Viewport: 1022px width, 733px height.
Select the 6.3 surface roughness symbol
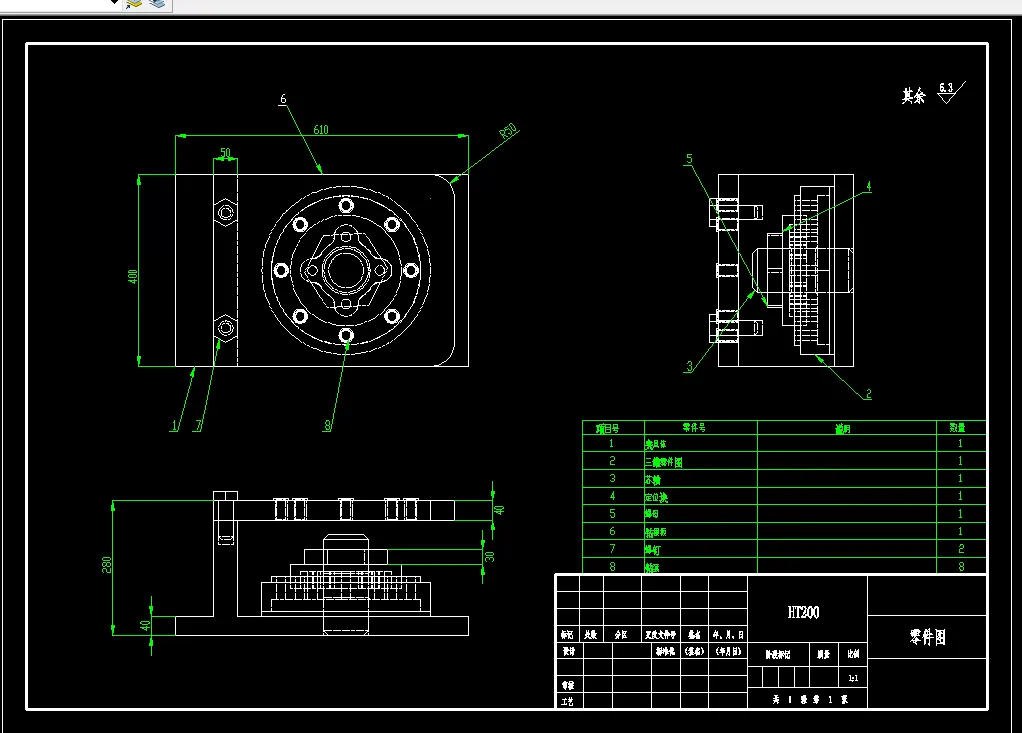(952, 92)
